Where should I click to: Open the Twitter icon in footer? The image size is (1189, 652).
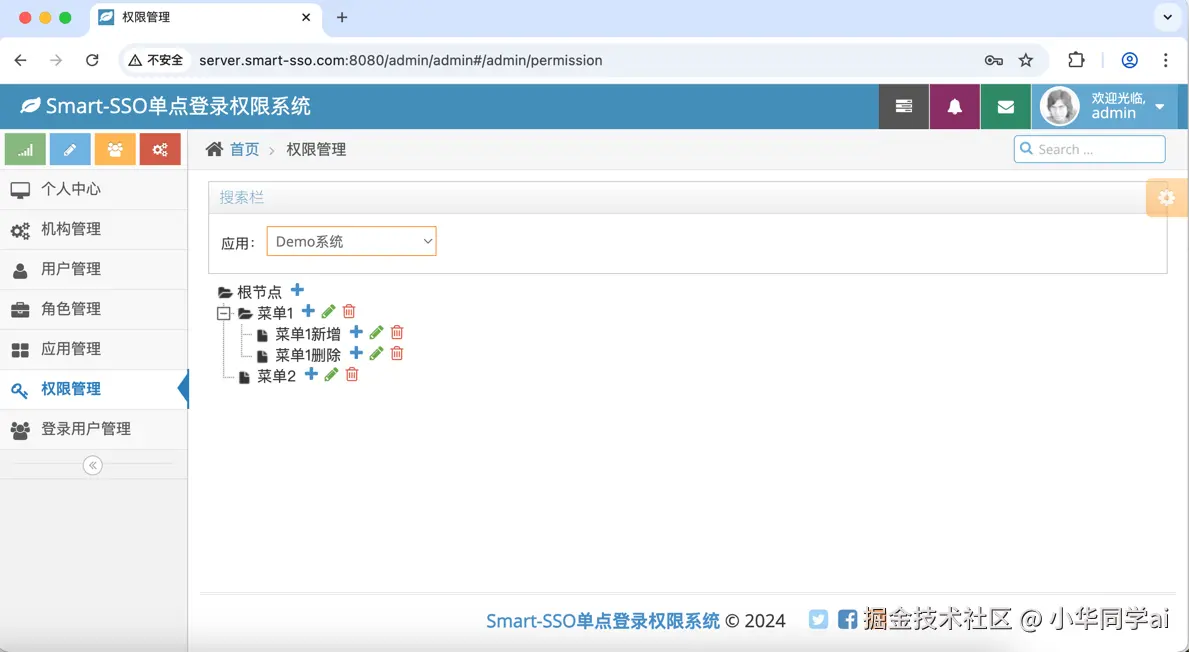tap(818, 619)
